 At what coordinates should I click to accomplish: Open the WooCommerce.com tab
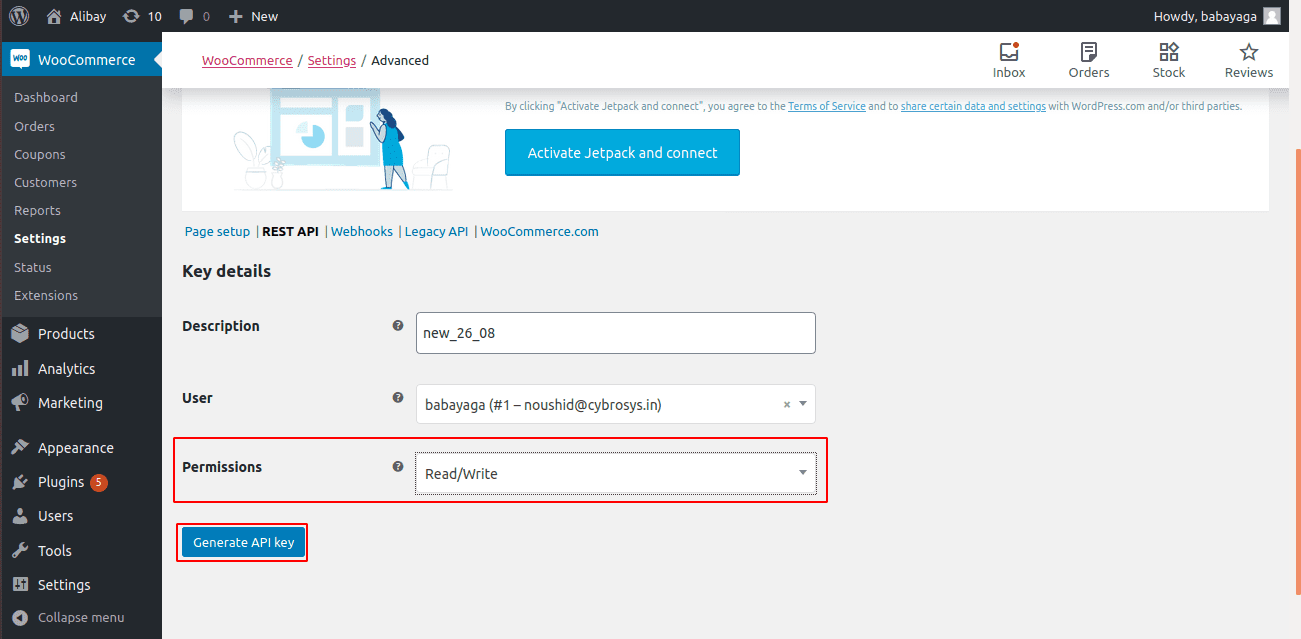540,231
